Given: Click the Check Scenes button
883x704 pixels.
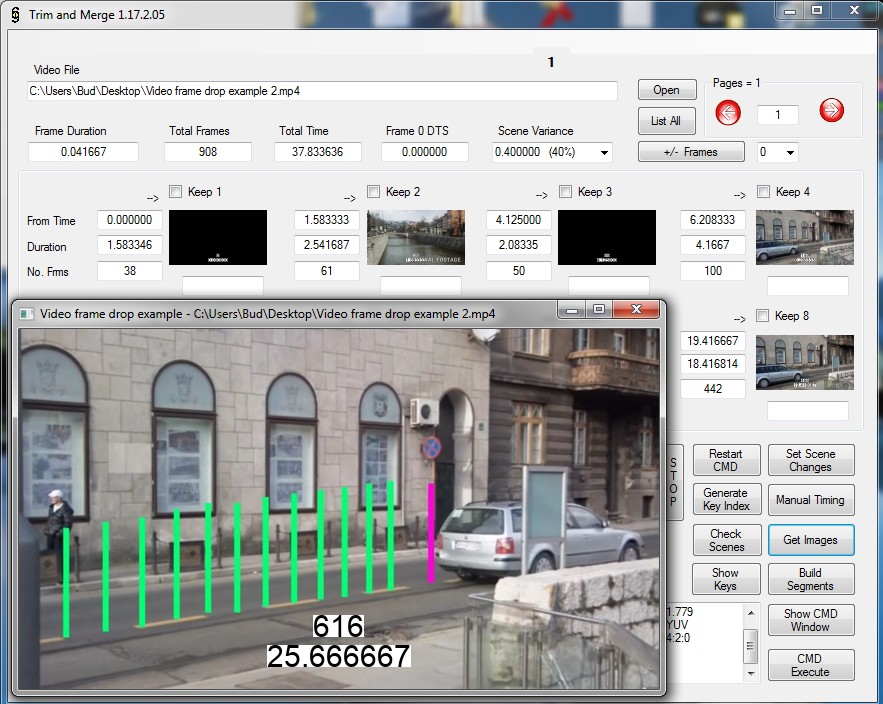Looking at the screenshot, I should 726,540.
